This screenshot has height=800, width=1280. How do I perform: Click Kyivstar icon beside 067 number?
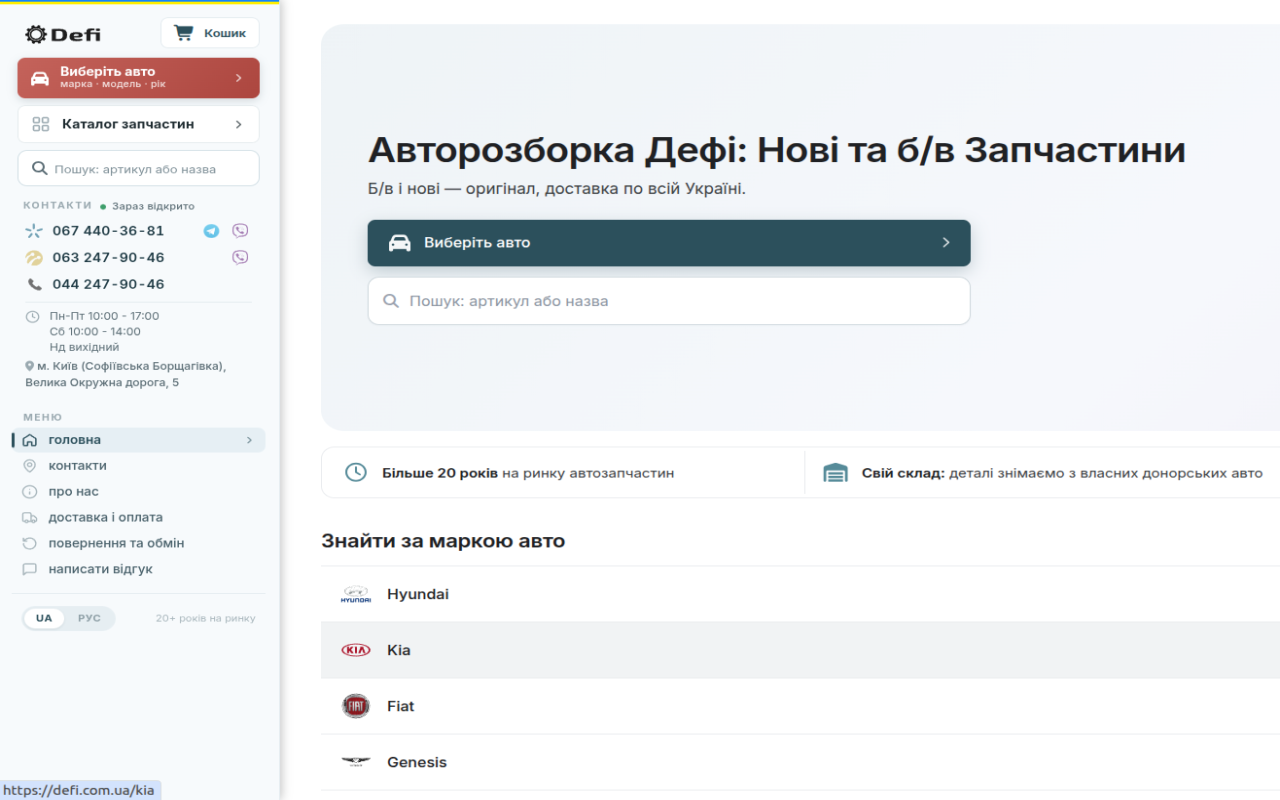[x=34, y=231]
